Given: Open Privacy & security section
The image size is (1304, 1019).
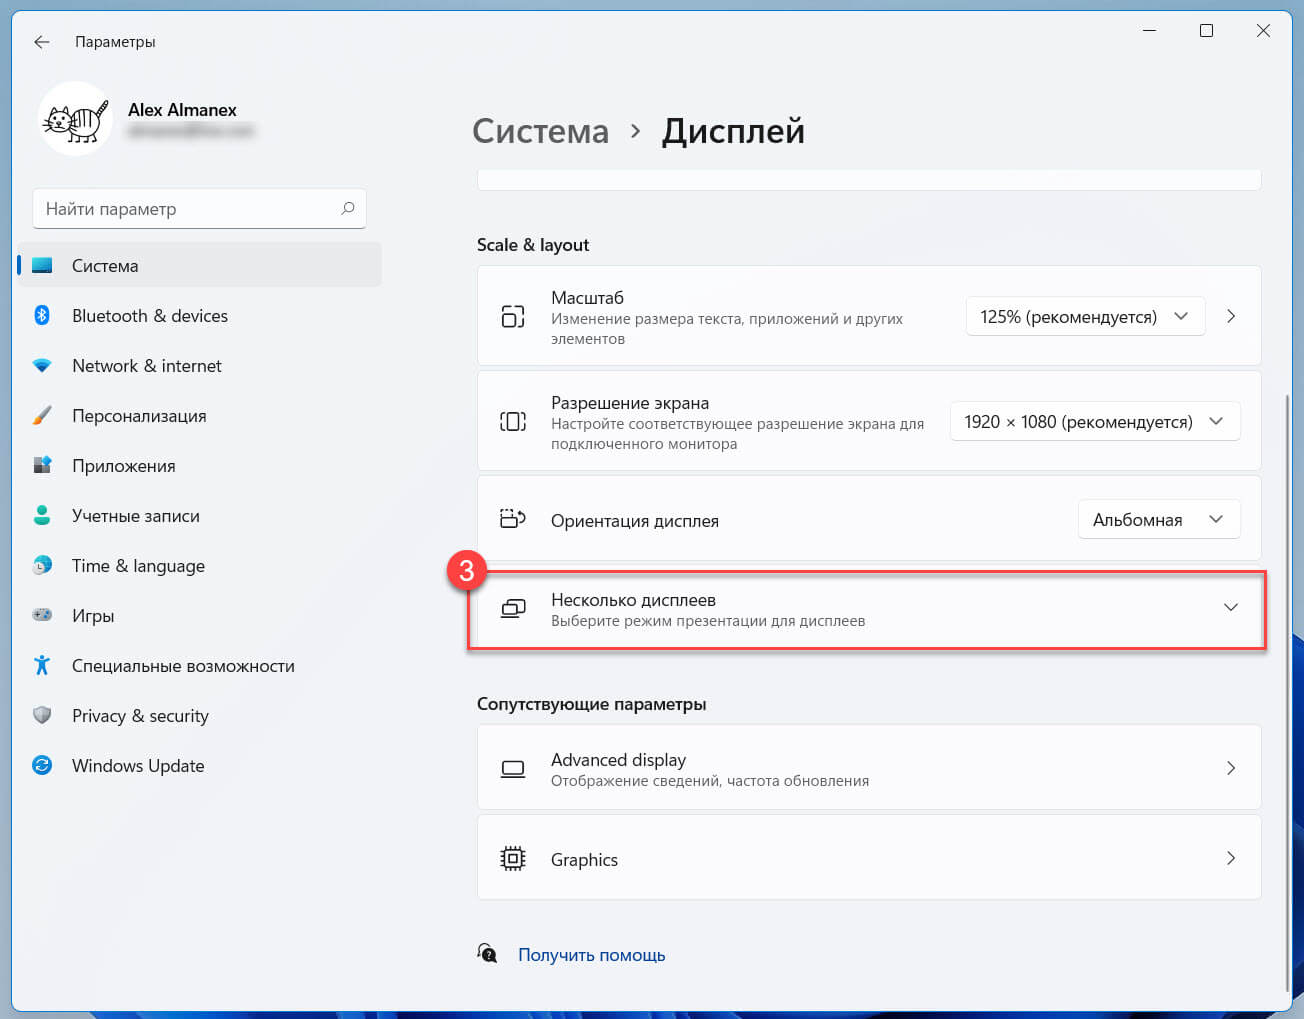Looking at the screenshot, I should click(x=200, y=716).
